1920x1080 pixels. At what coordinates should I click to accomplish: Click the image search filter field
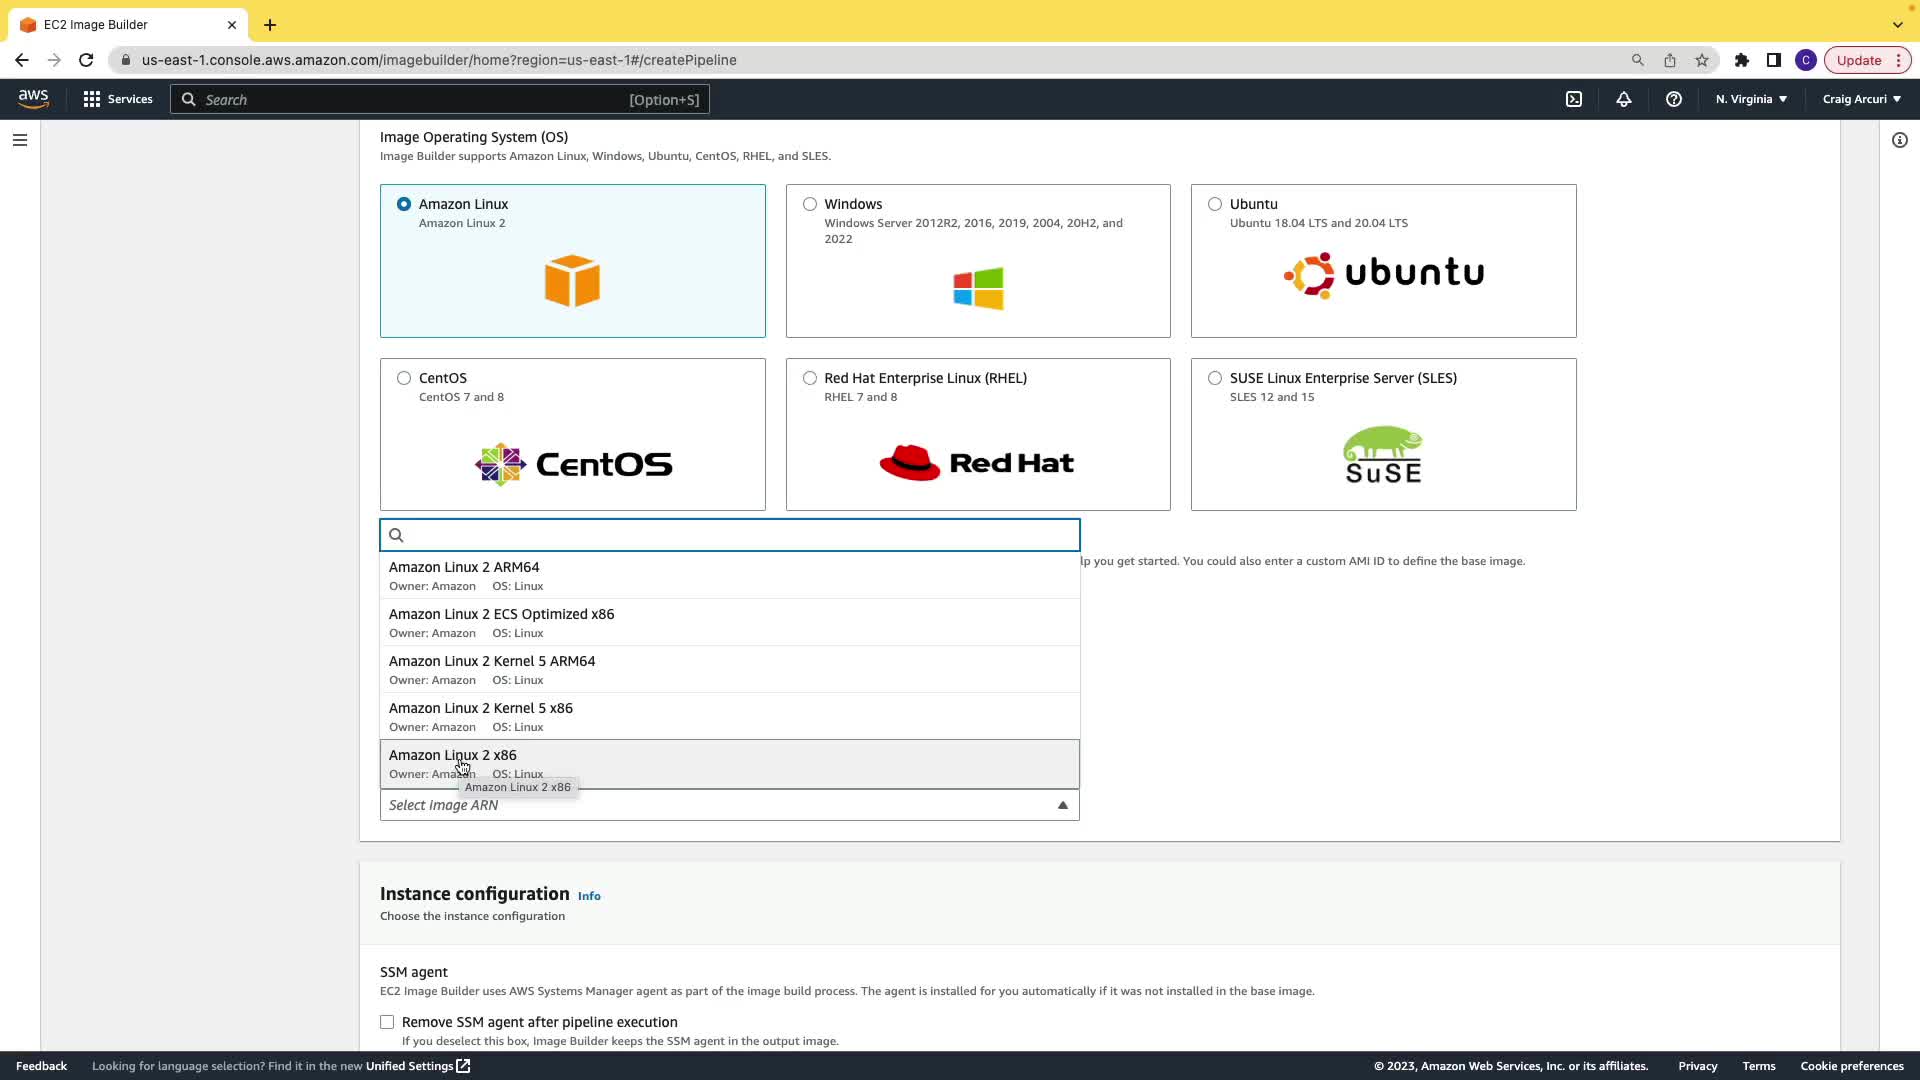coord(740,535)
